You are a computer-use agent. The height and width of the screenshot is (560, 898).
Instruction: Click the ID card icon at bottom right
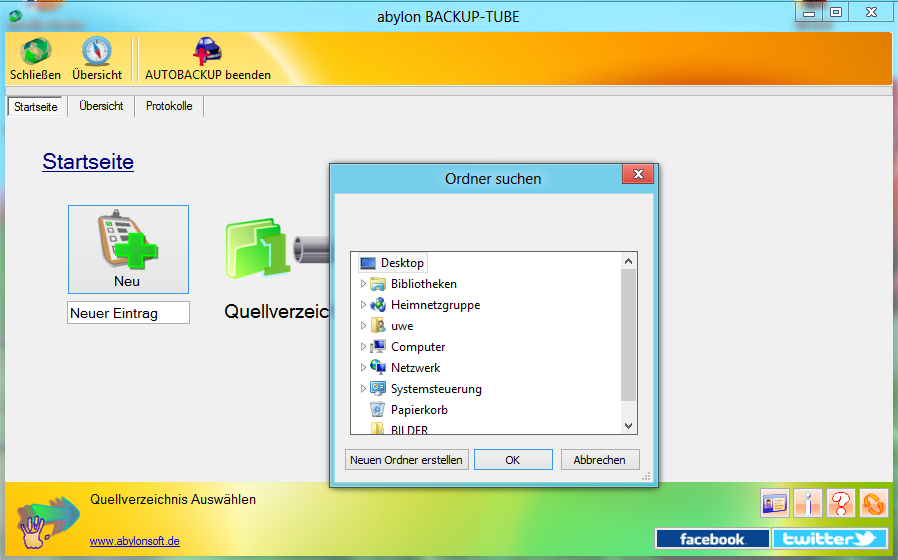pyautogui.click(x=775, y=504)
